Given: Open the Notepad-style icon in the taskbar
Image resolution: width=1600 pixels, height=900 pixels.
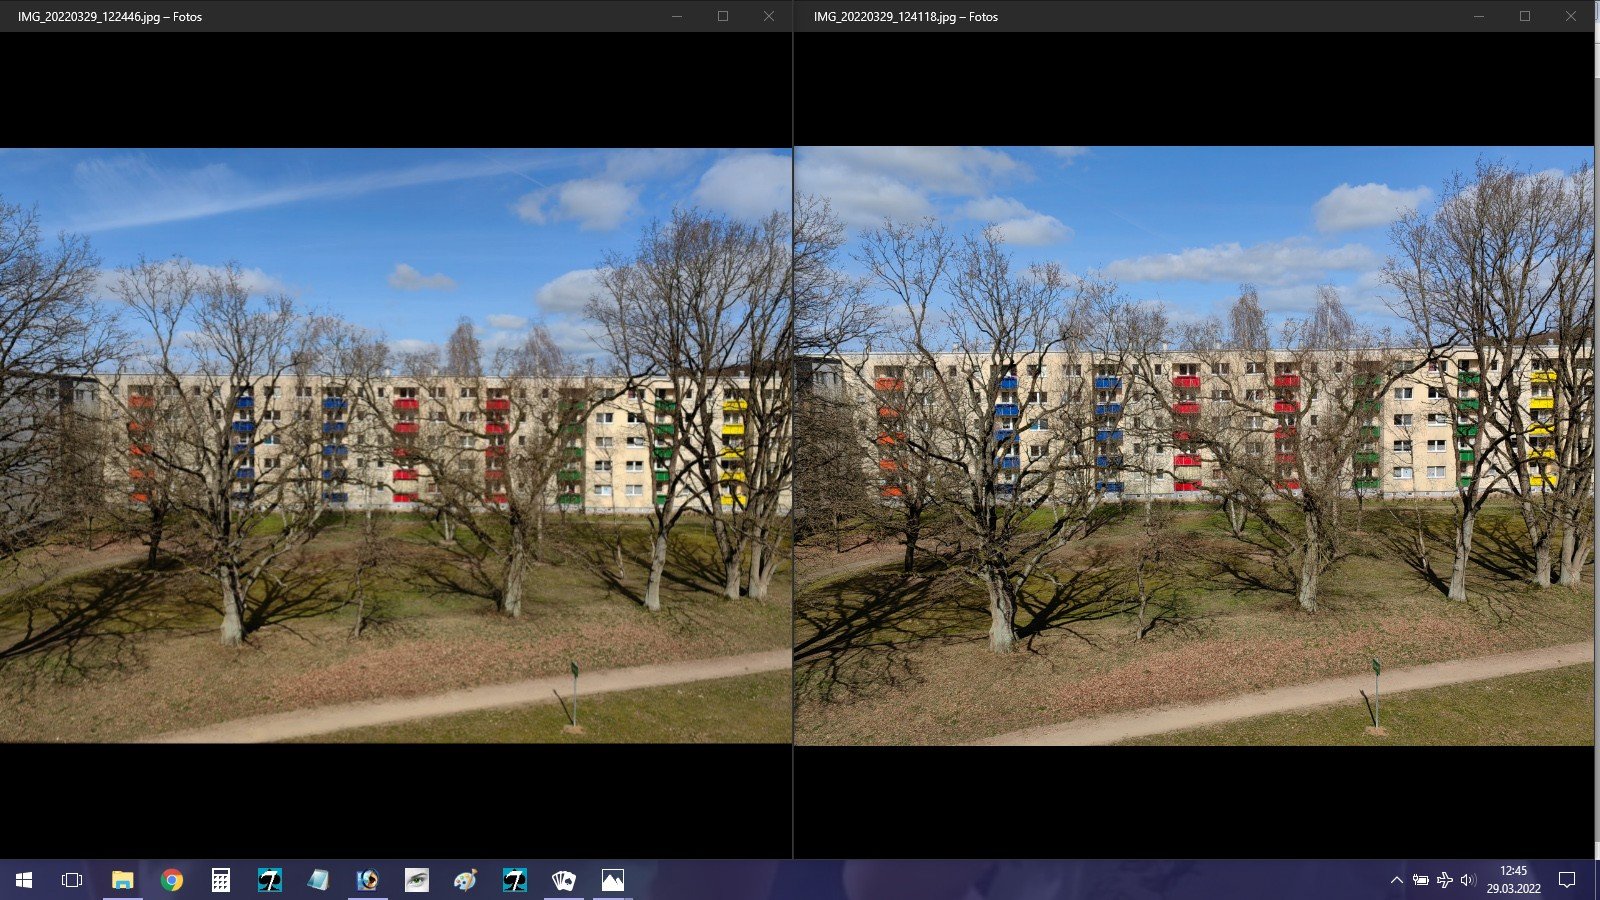Looking at the screenshot, I should (319, 880).
